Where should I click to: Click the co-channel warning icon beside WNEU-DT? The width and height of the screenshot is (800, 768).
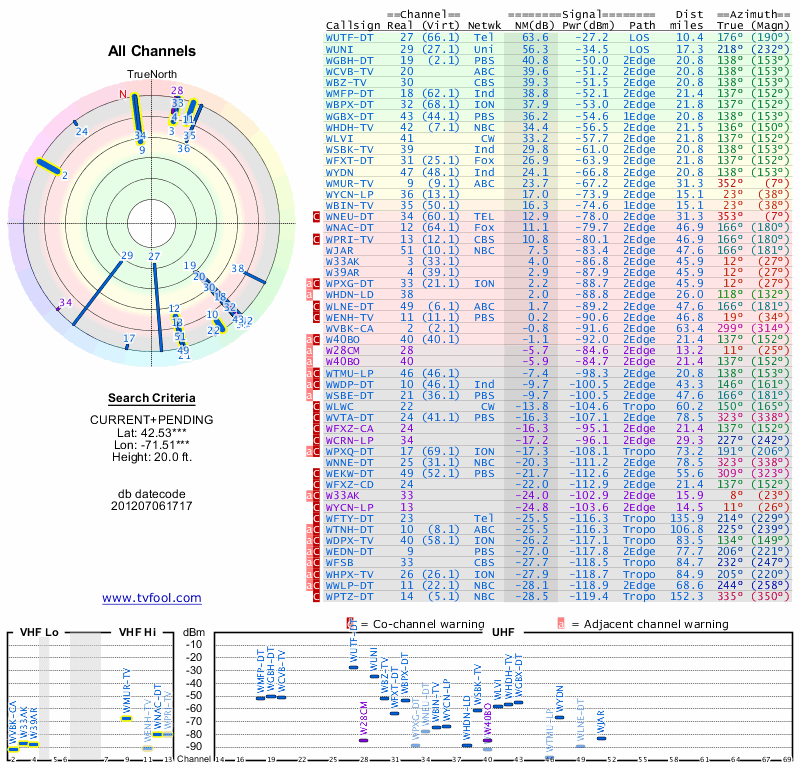[316, 217]
